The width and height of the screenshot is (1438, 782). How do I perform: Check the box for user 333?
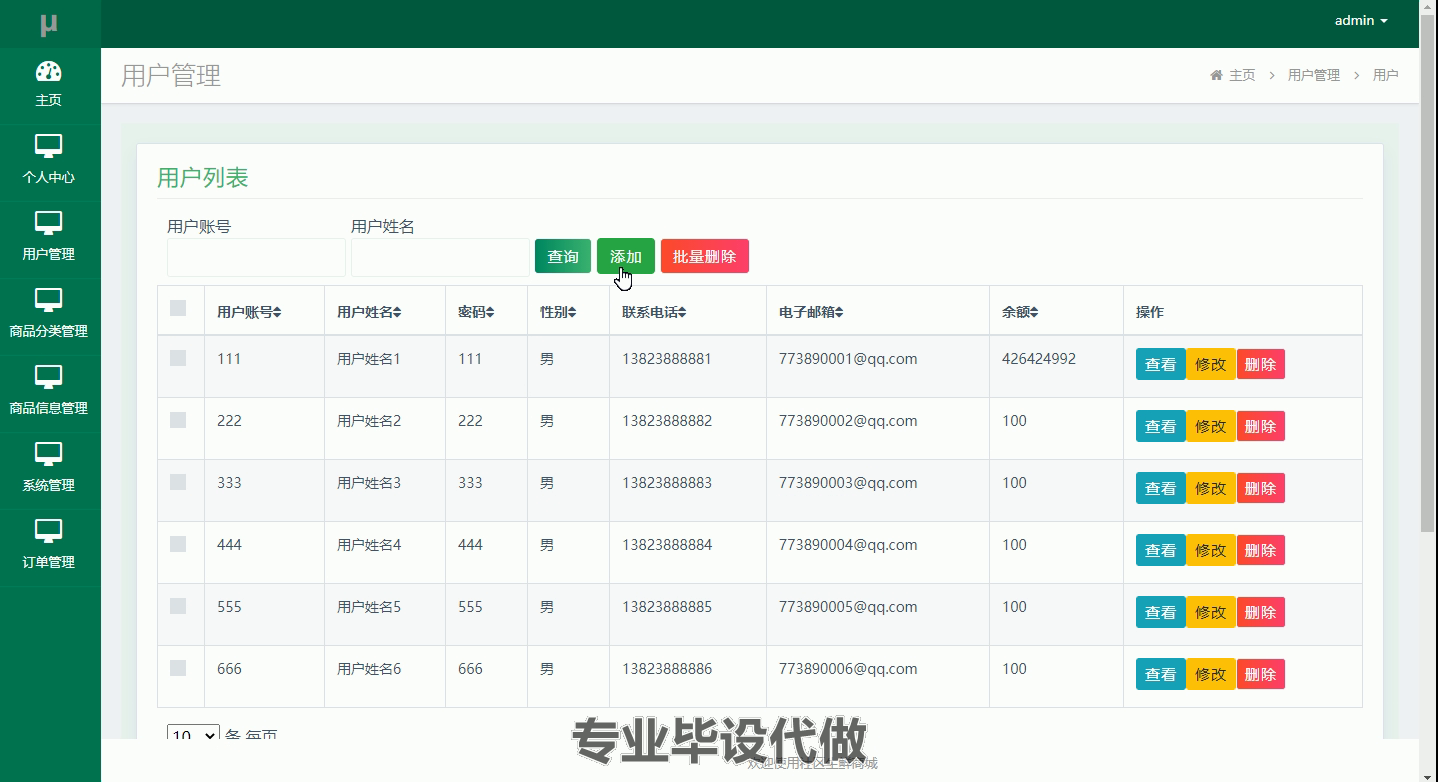click(x=178, y=482)
